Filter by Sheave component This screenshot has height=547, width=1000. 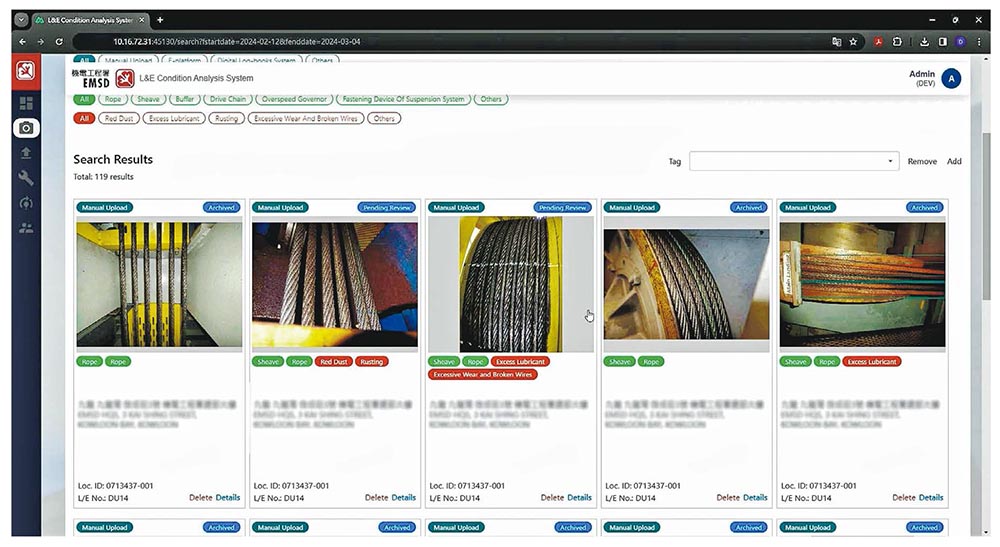click(x=149, y=99)
